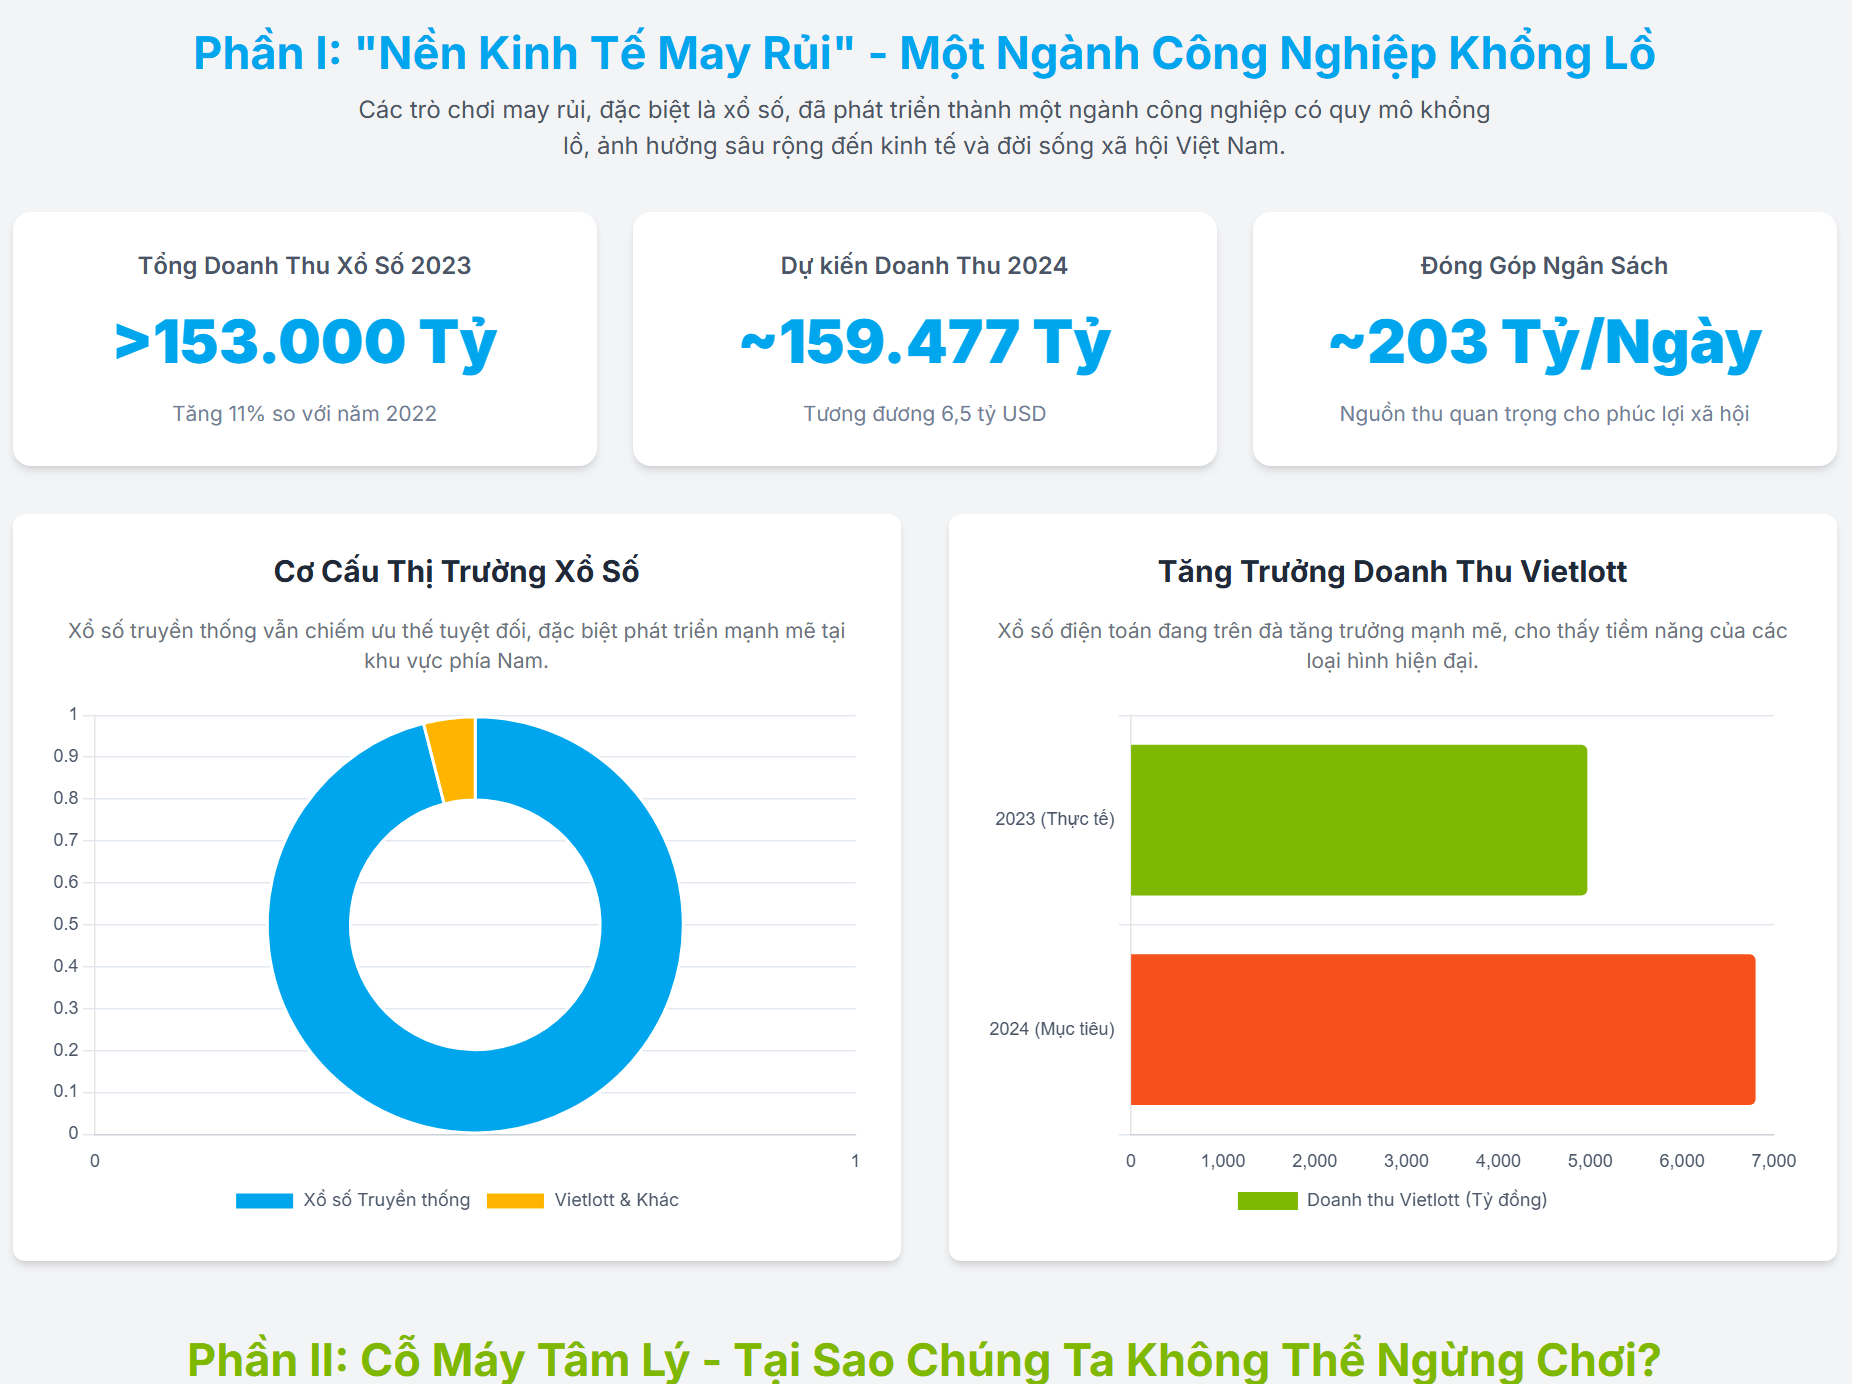Click the red 2024 target bar
The width and height of the screenshot is (1852, 1384).
[x=1442, y=1029]
